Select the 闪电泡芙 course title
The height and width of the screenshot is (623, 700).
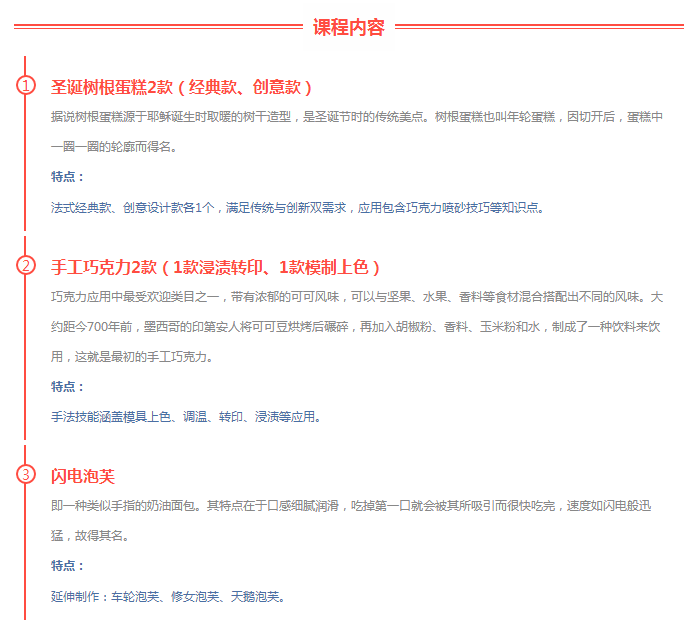(83, 476)
